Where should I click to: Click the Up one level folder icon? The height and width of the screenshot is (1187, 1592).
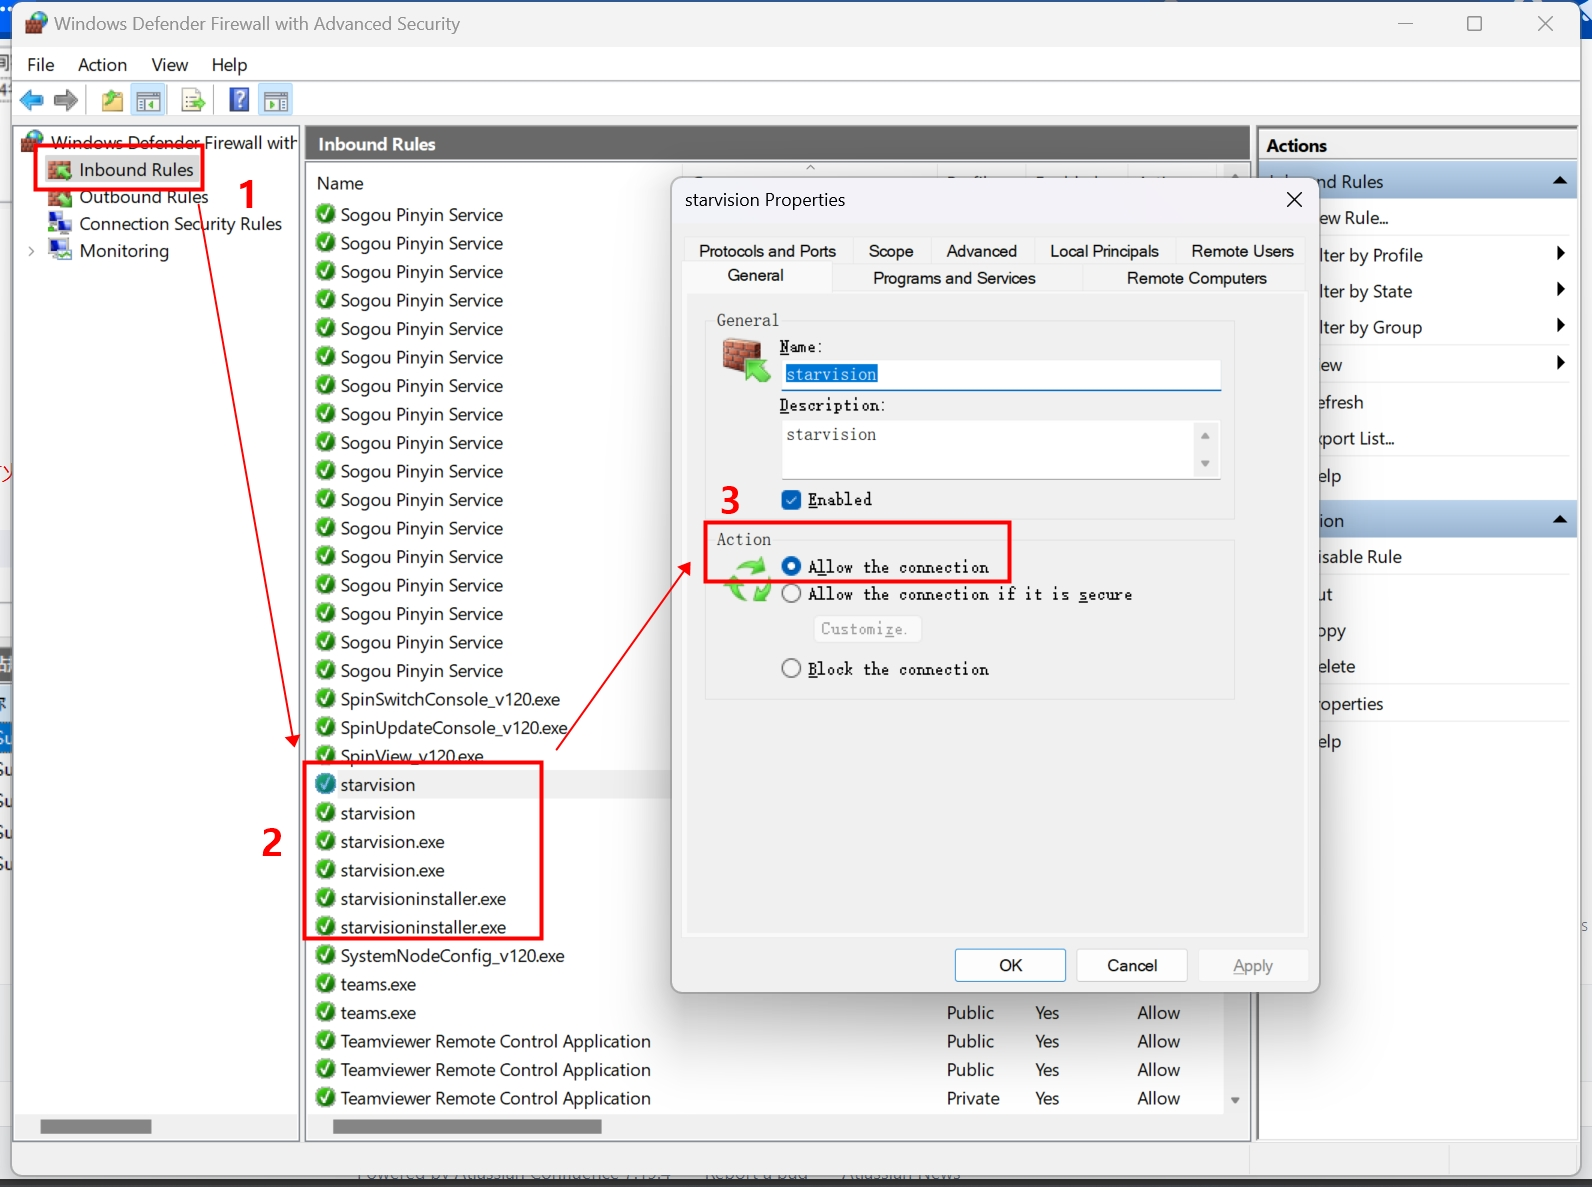point(112,100)
